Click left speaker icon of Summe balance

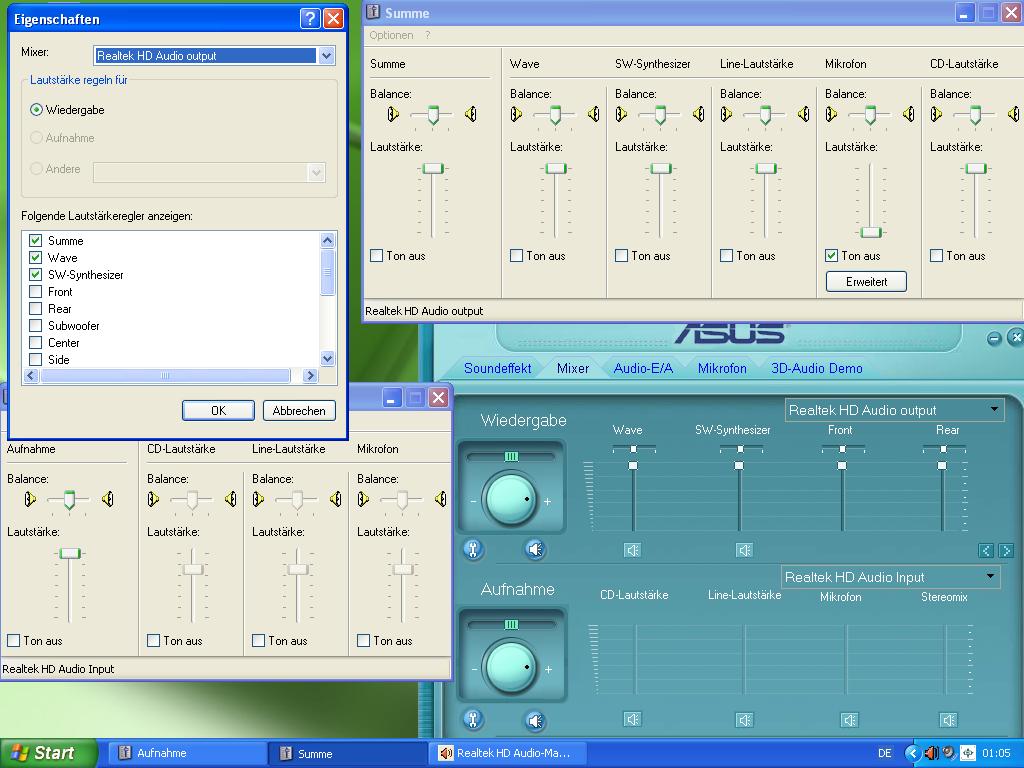[x=392, y=114]
